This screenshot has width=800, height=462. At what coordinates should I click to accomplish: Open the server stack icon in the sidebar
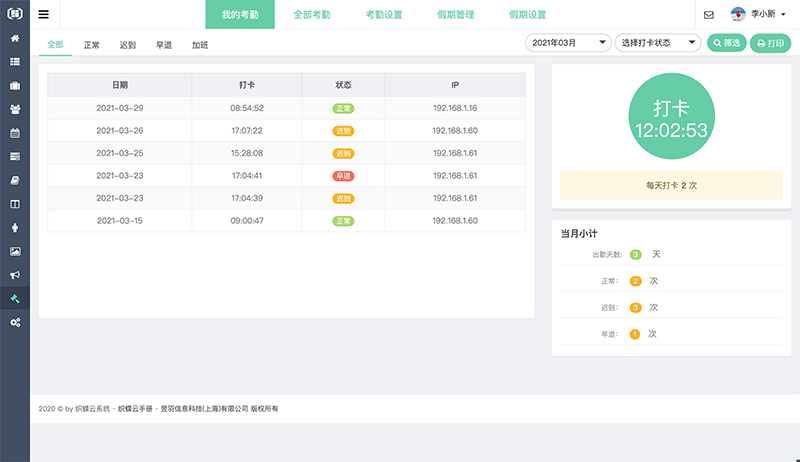[15, 157]
